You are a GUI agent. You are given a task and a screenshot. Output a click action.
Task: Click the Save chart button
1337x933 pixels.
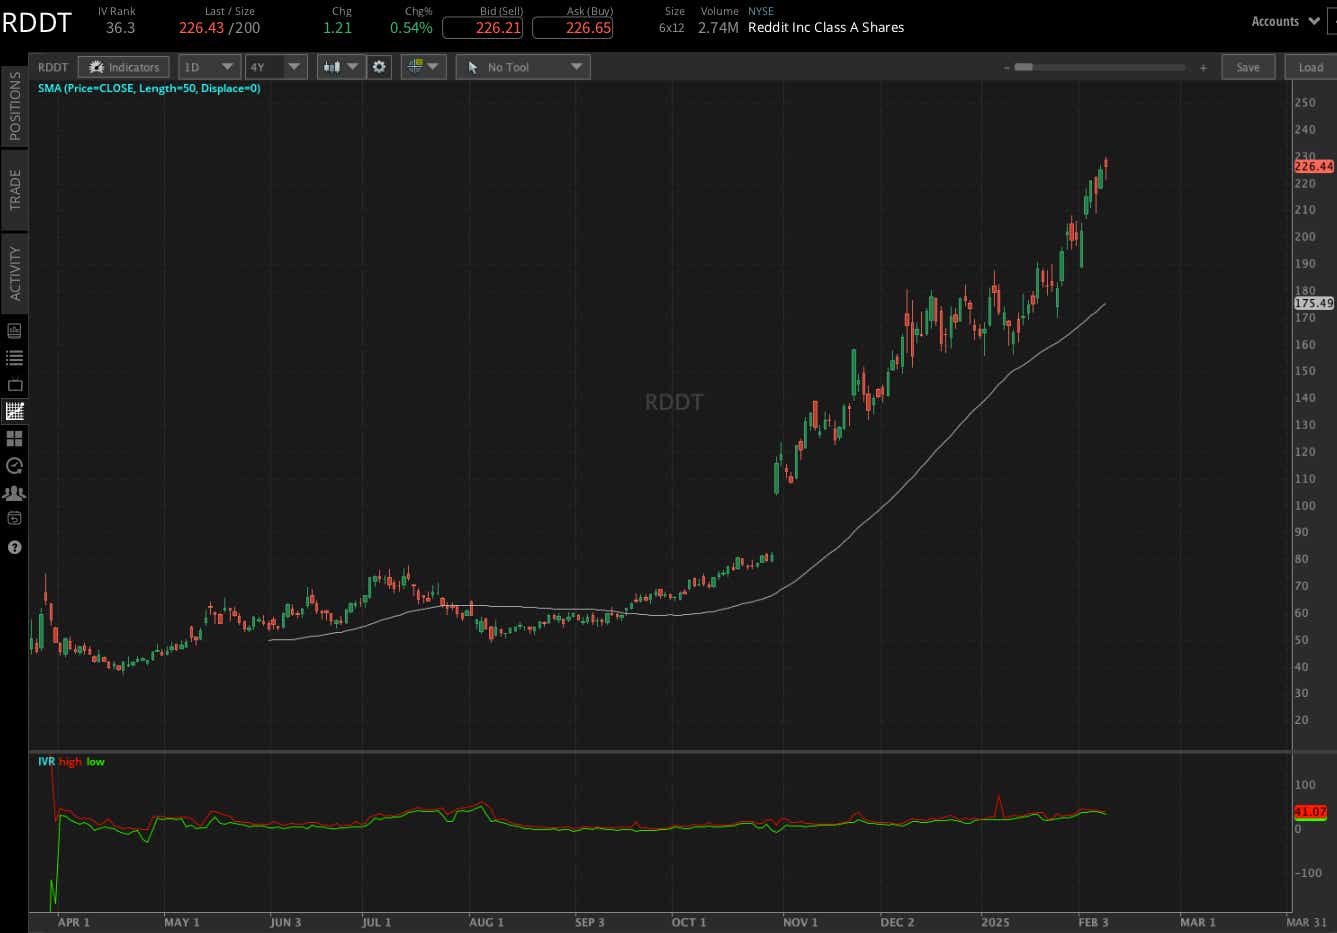[1248, 66]
